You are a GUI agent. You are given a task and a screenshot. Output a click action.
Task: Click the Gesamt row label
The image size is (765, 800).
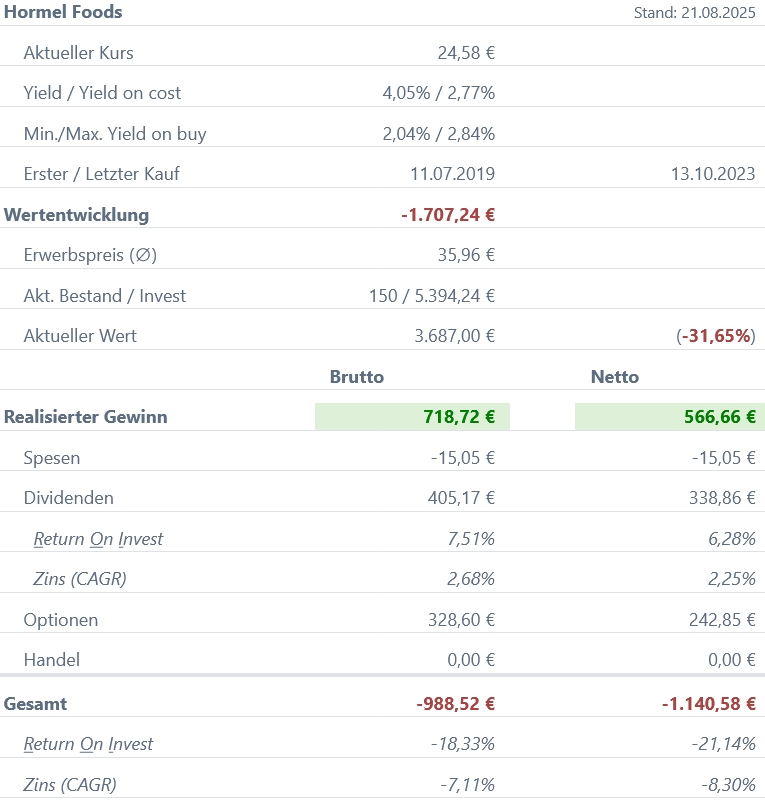point(36,704)
